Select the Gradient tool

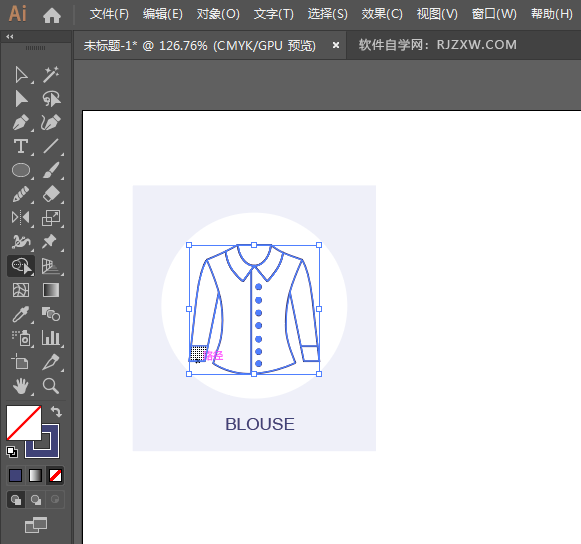pyautogui.click(x=51, y=290)
